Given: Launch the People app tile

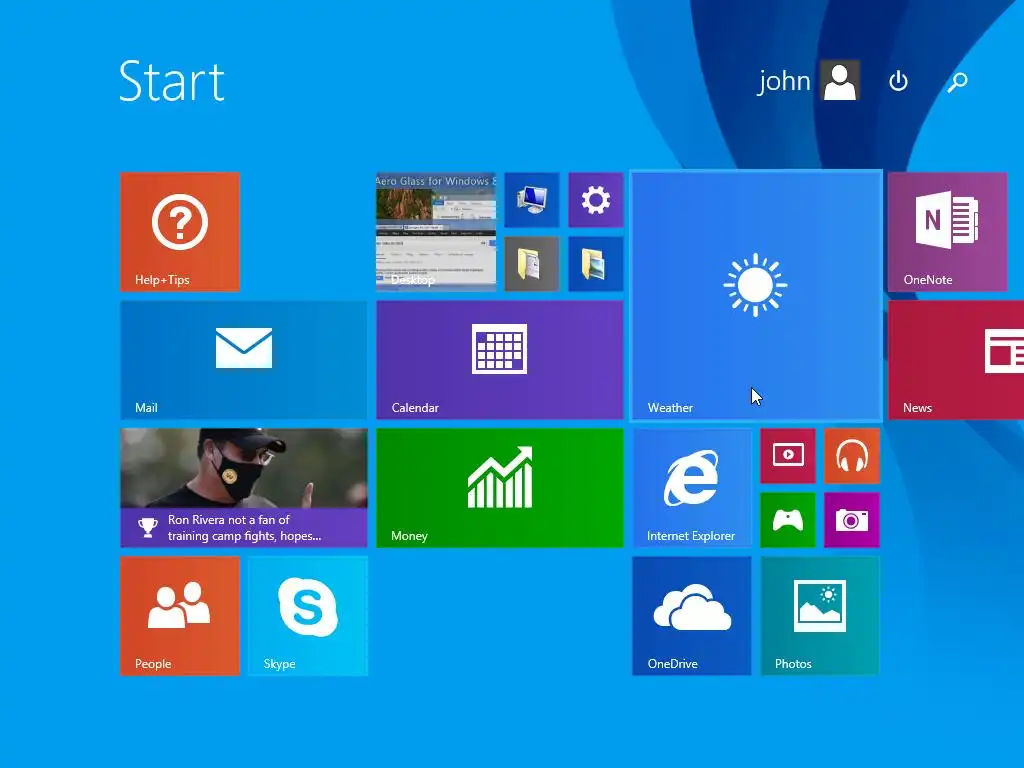Looking at the screenshot, I should click(180, 616).
